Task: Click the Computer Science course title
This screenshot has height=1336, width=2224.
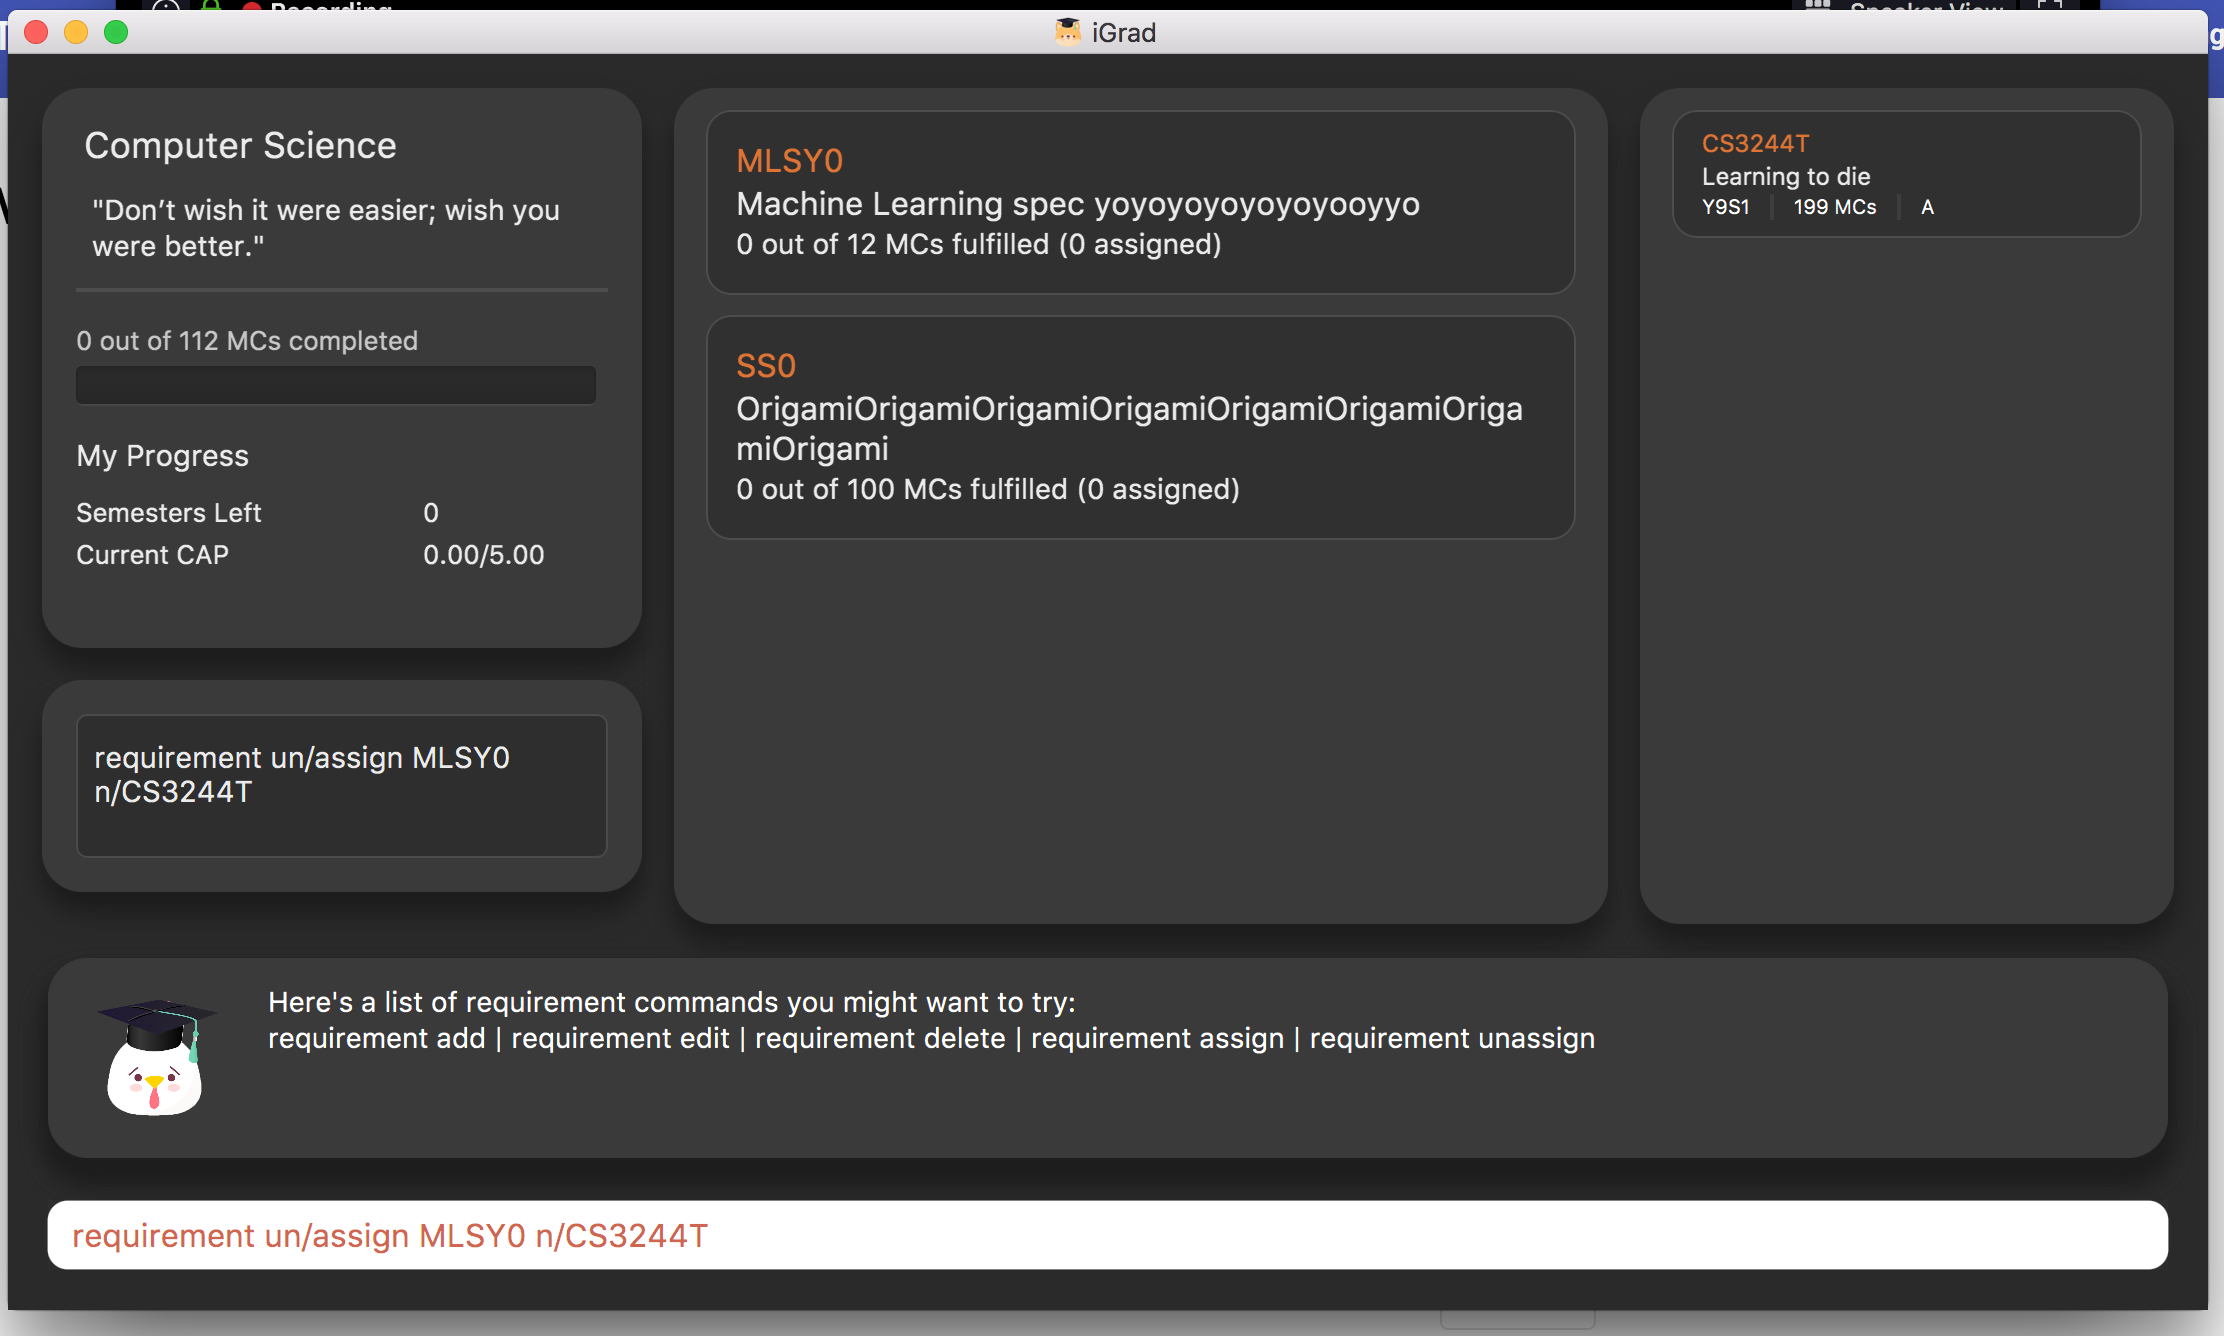Action: tap(240, 146)
